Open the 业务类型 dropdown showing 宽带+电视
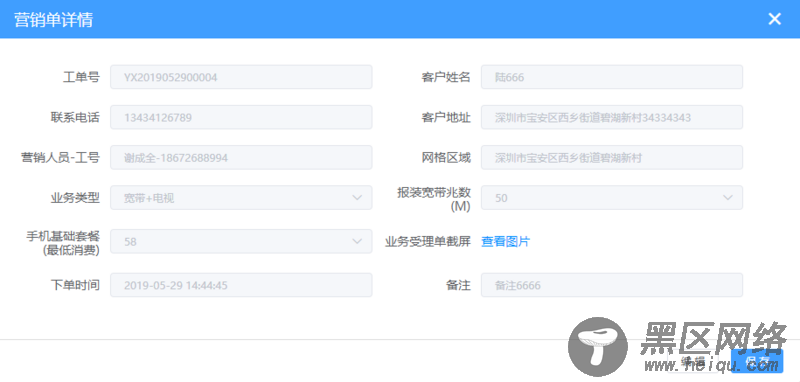This screenshot has height=382, width=800. (241, 198)
